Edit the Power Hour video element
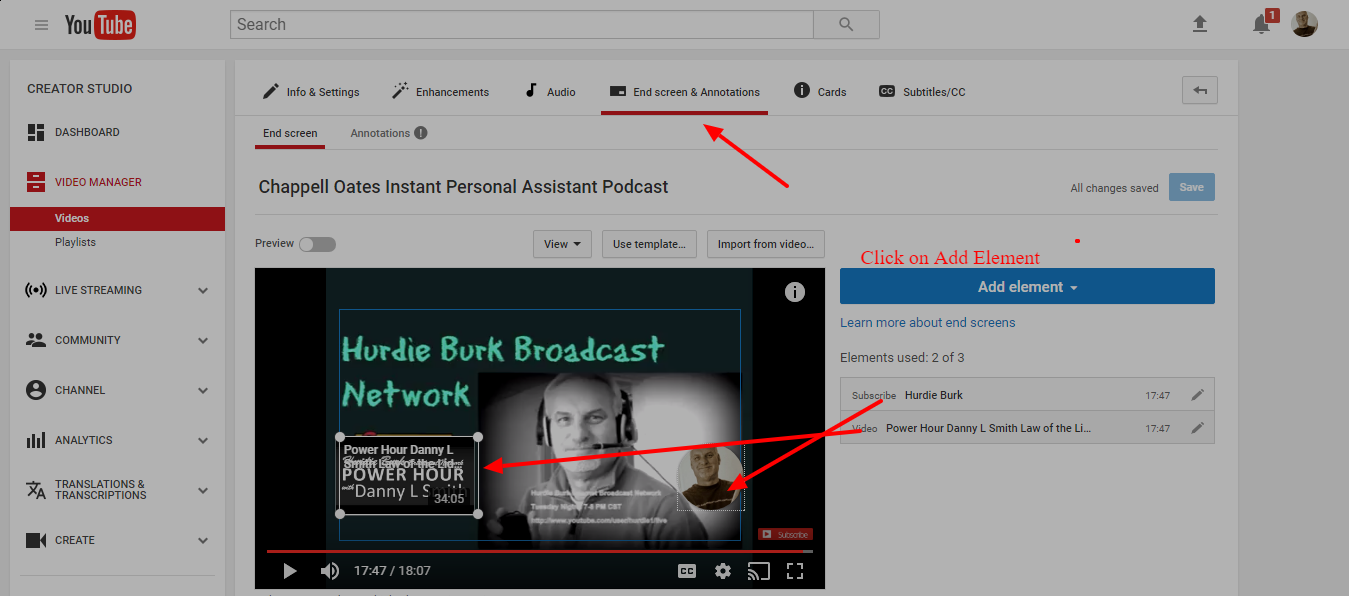Screen dimensions: 1349x596 pos(1197,428)
